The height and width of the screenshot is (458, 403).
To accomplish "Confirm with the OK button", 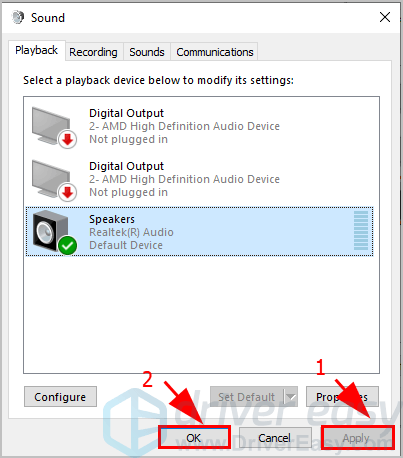I will point(194,438).
